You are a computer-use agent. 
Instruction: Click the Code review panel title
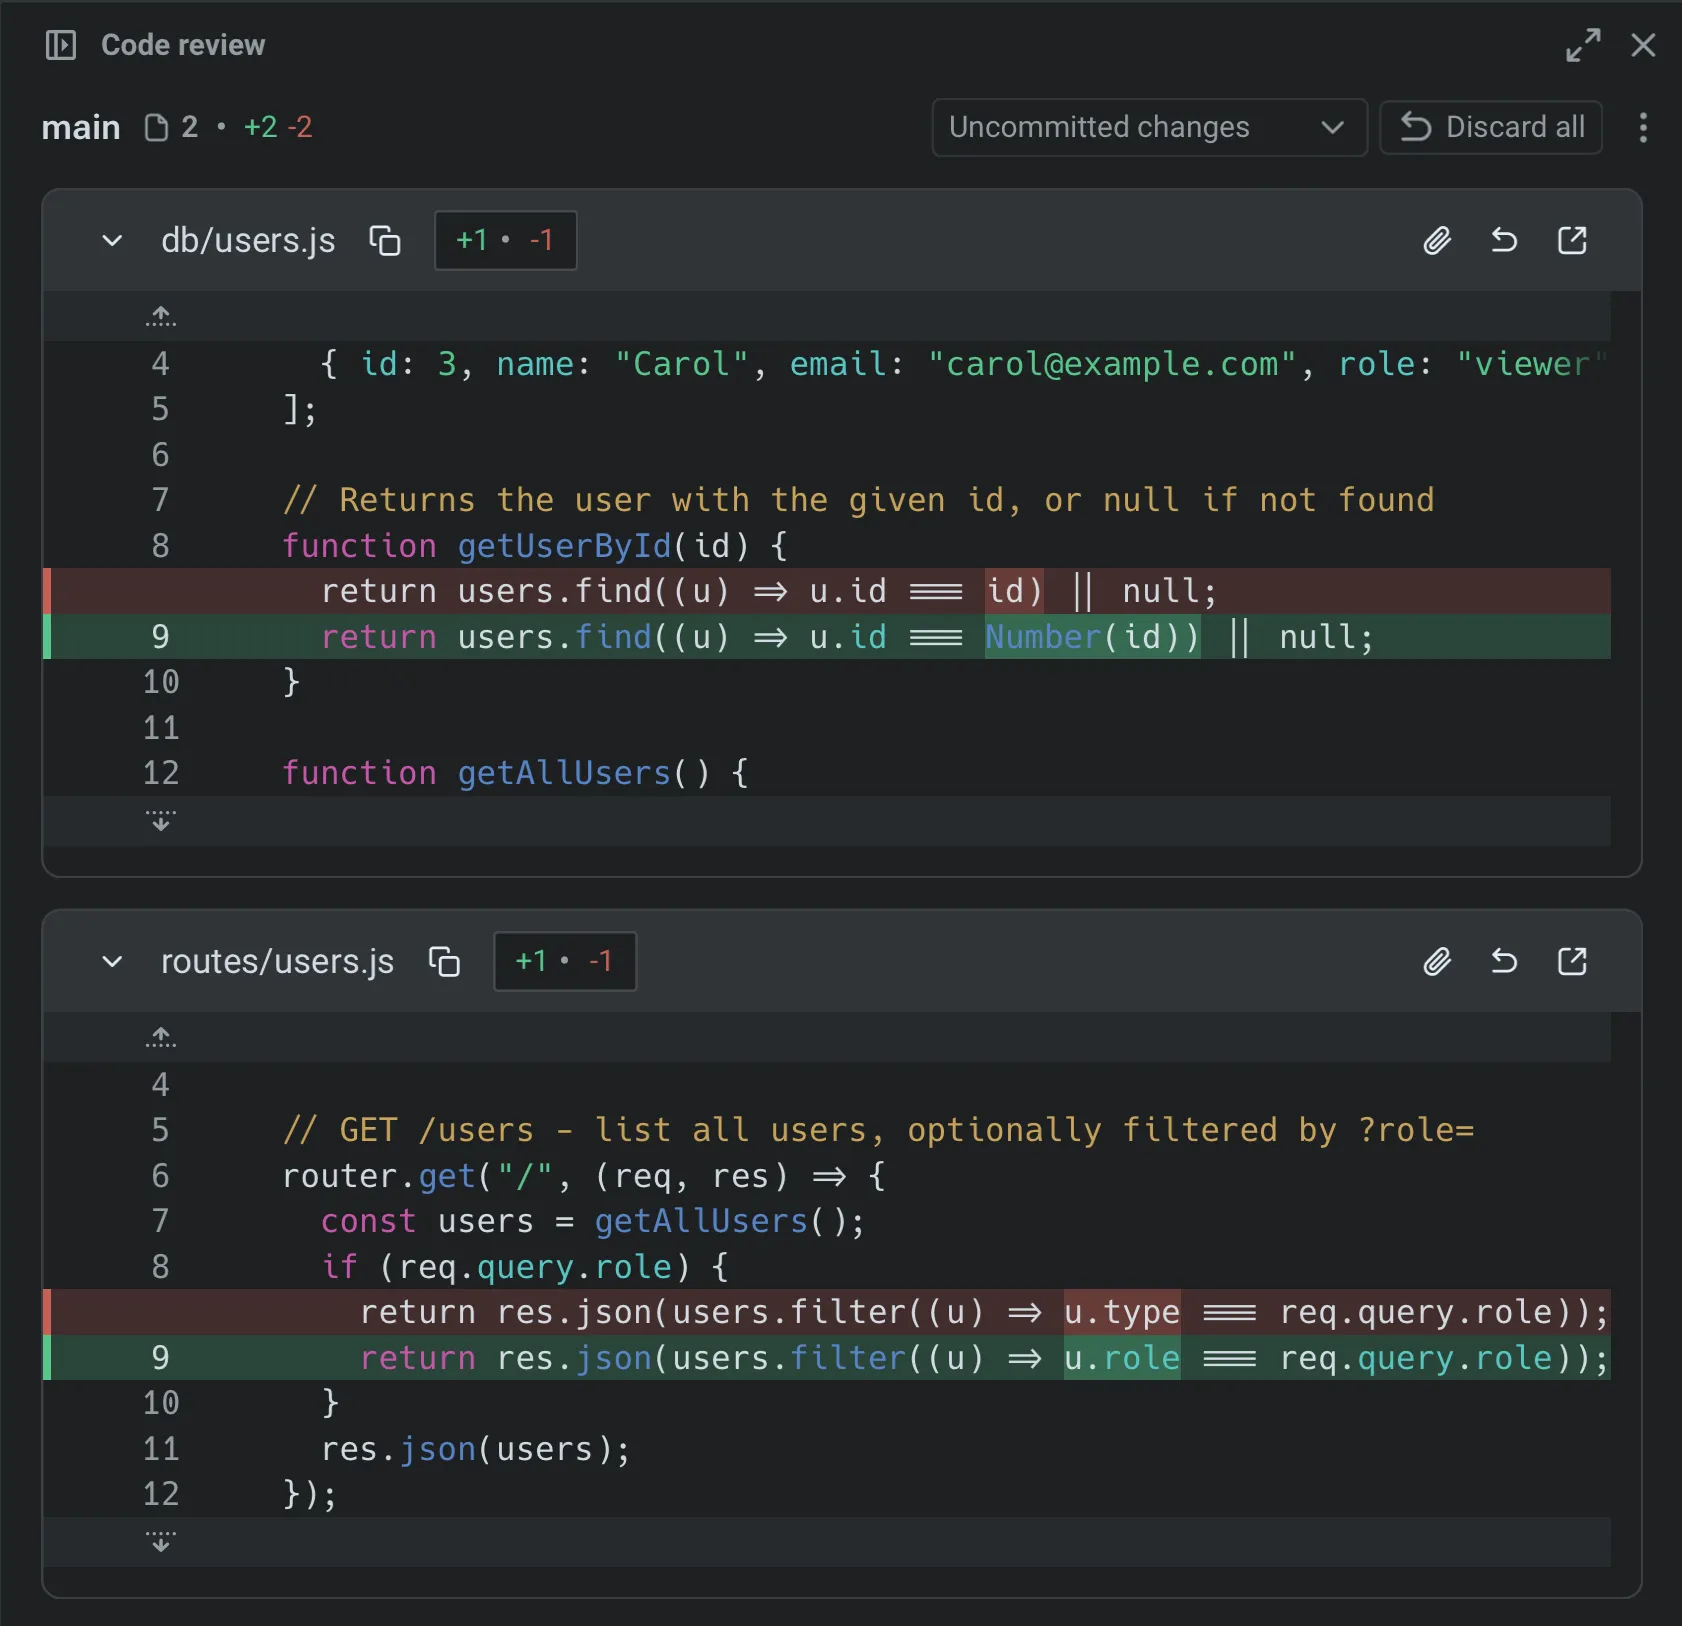coord(183,45)
